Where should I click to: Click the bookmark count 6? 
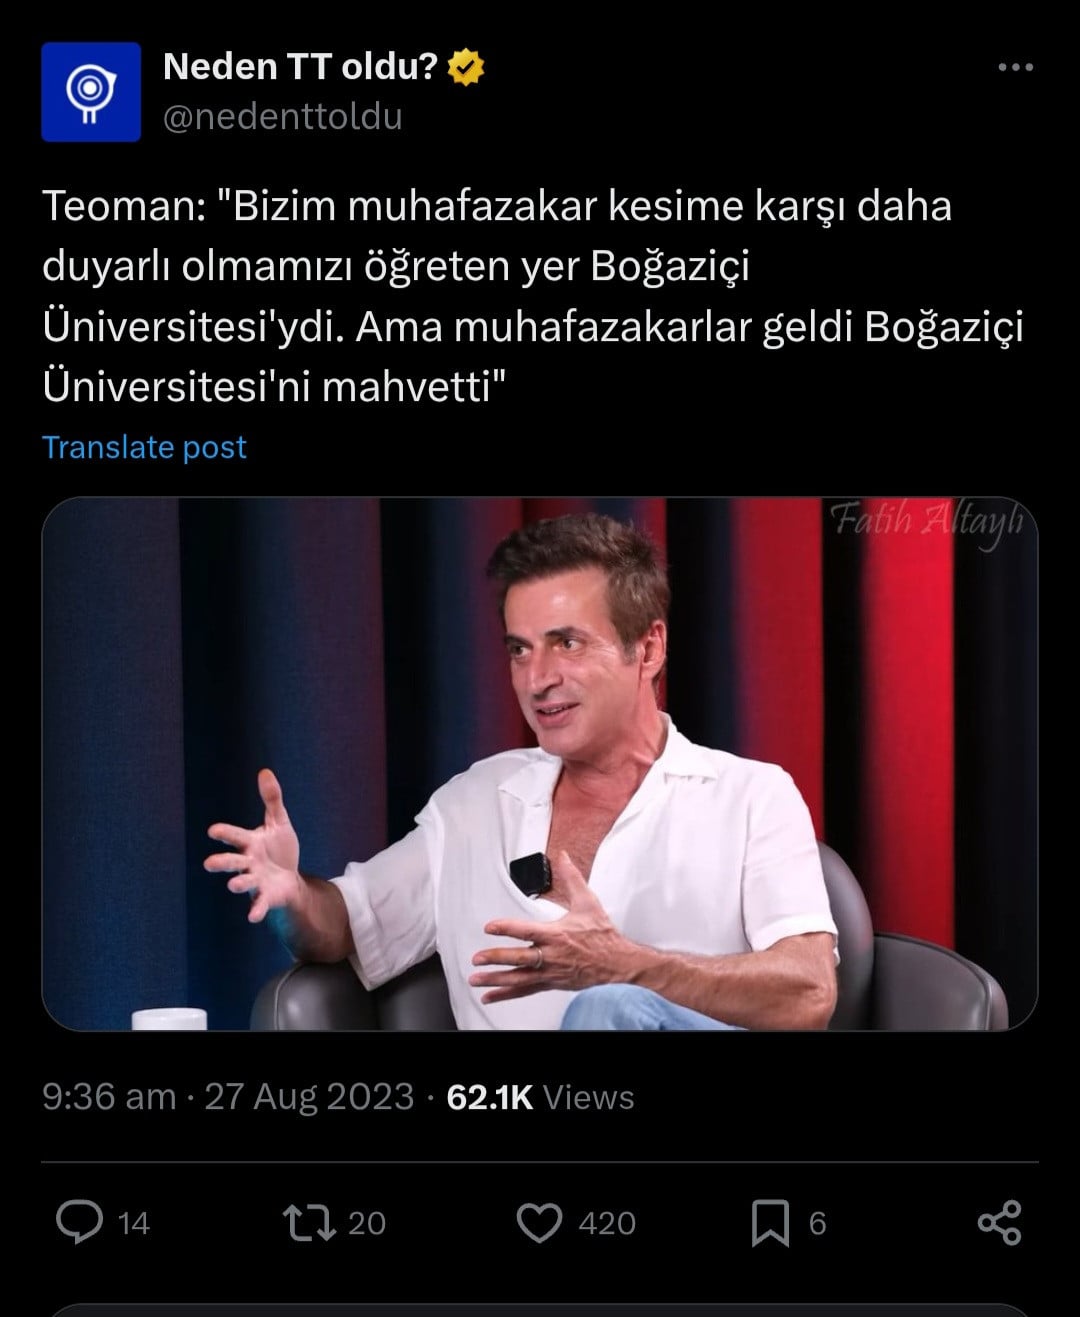pyautogui.click(x=817, y=1223)
